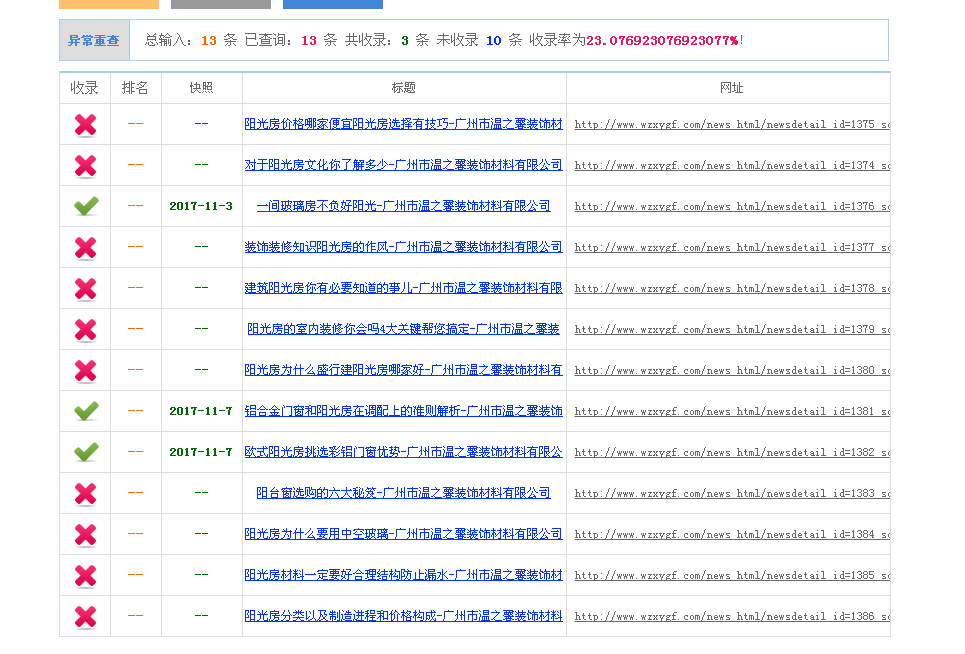Click the green checkmark in the 2017-11-3 row
The height and width of the screenshot is (654, 965).
click(x=85, y=206)
